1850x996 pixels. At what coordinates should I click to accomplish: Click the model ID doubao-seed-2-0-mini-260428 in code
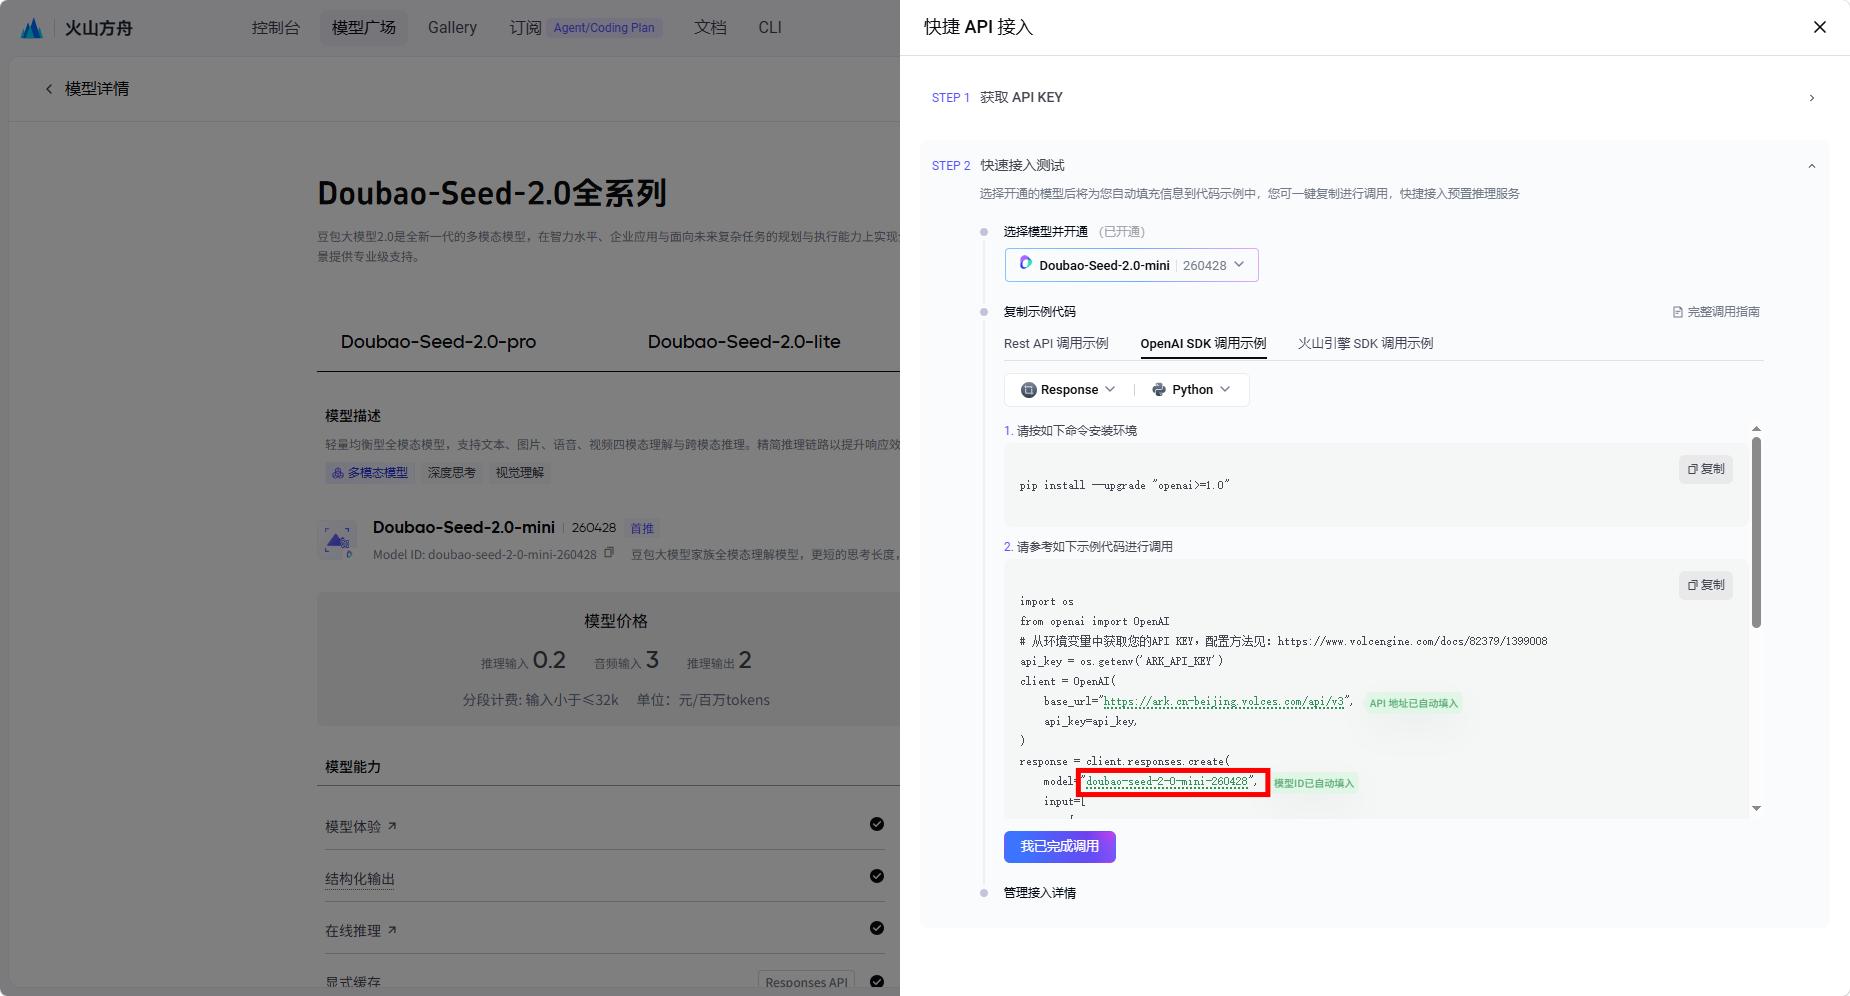pos(1167,782)
